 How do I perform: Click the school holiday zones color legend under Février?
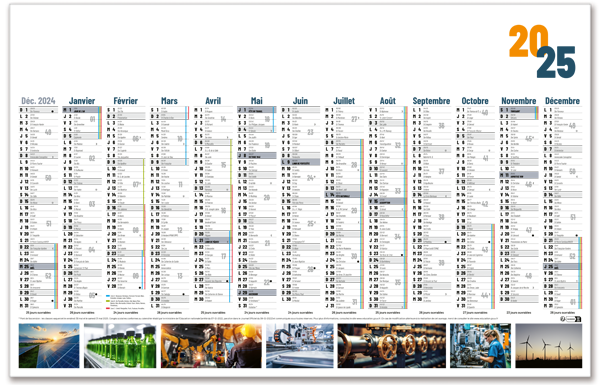(x=126, y=302)
